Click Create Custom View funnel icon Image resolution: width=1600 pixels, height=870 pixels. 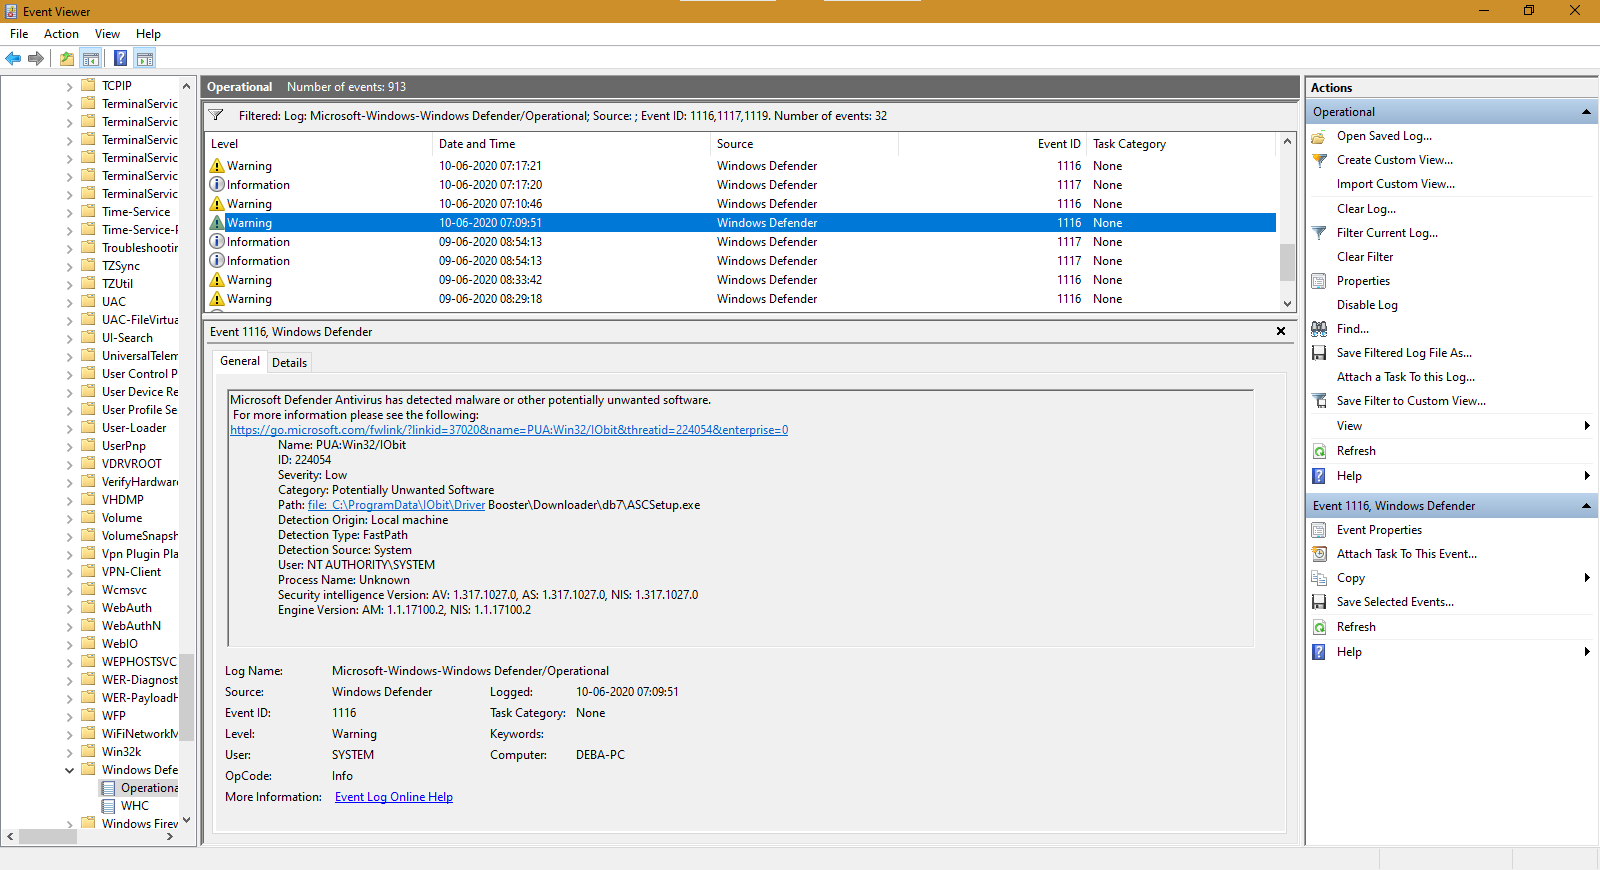point(1319,160)
